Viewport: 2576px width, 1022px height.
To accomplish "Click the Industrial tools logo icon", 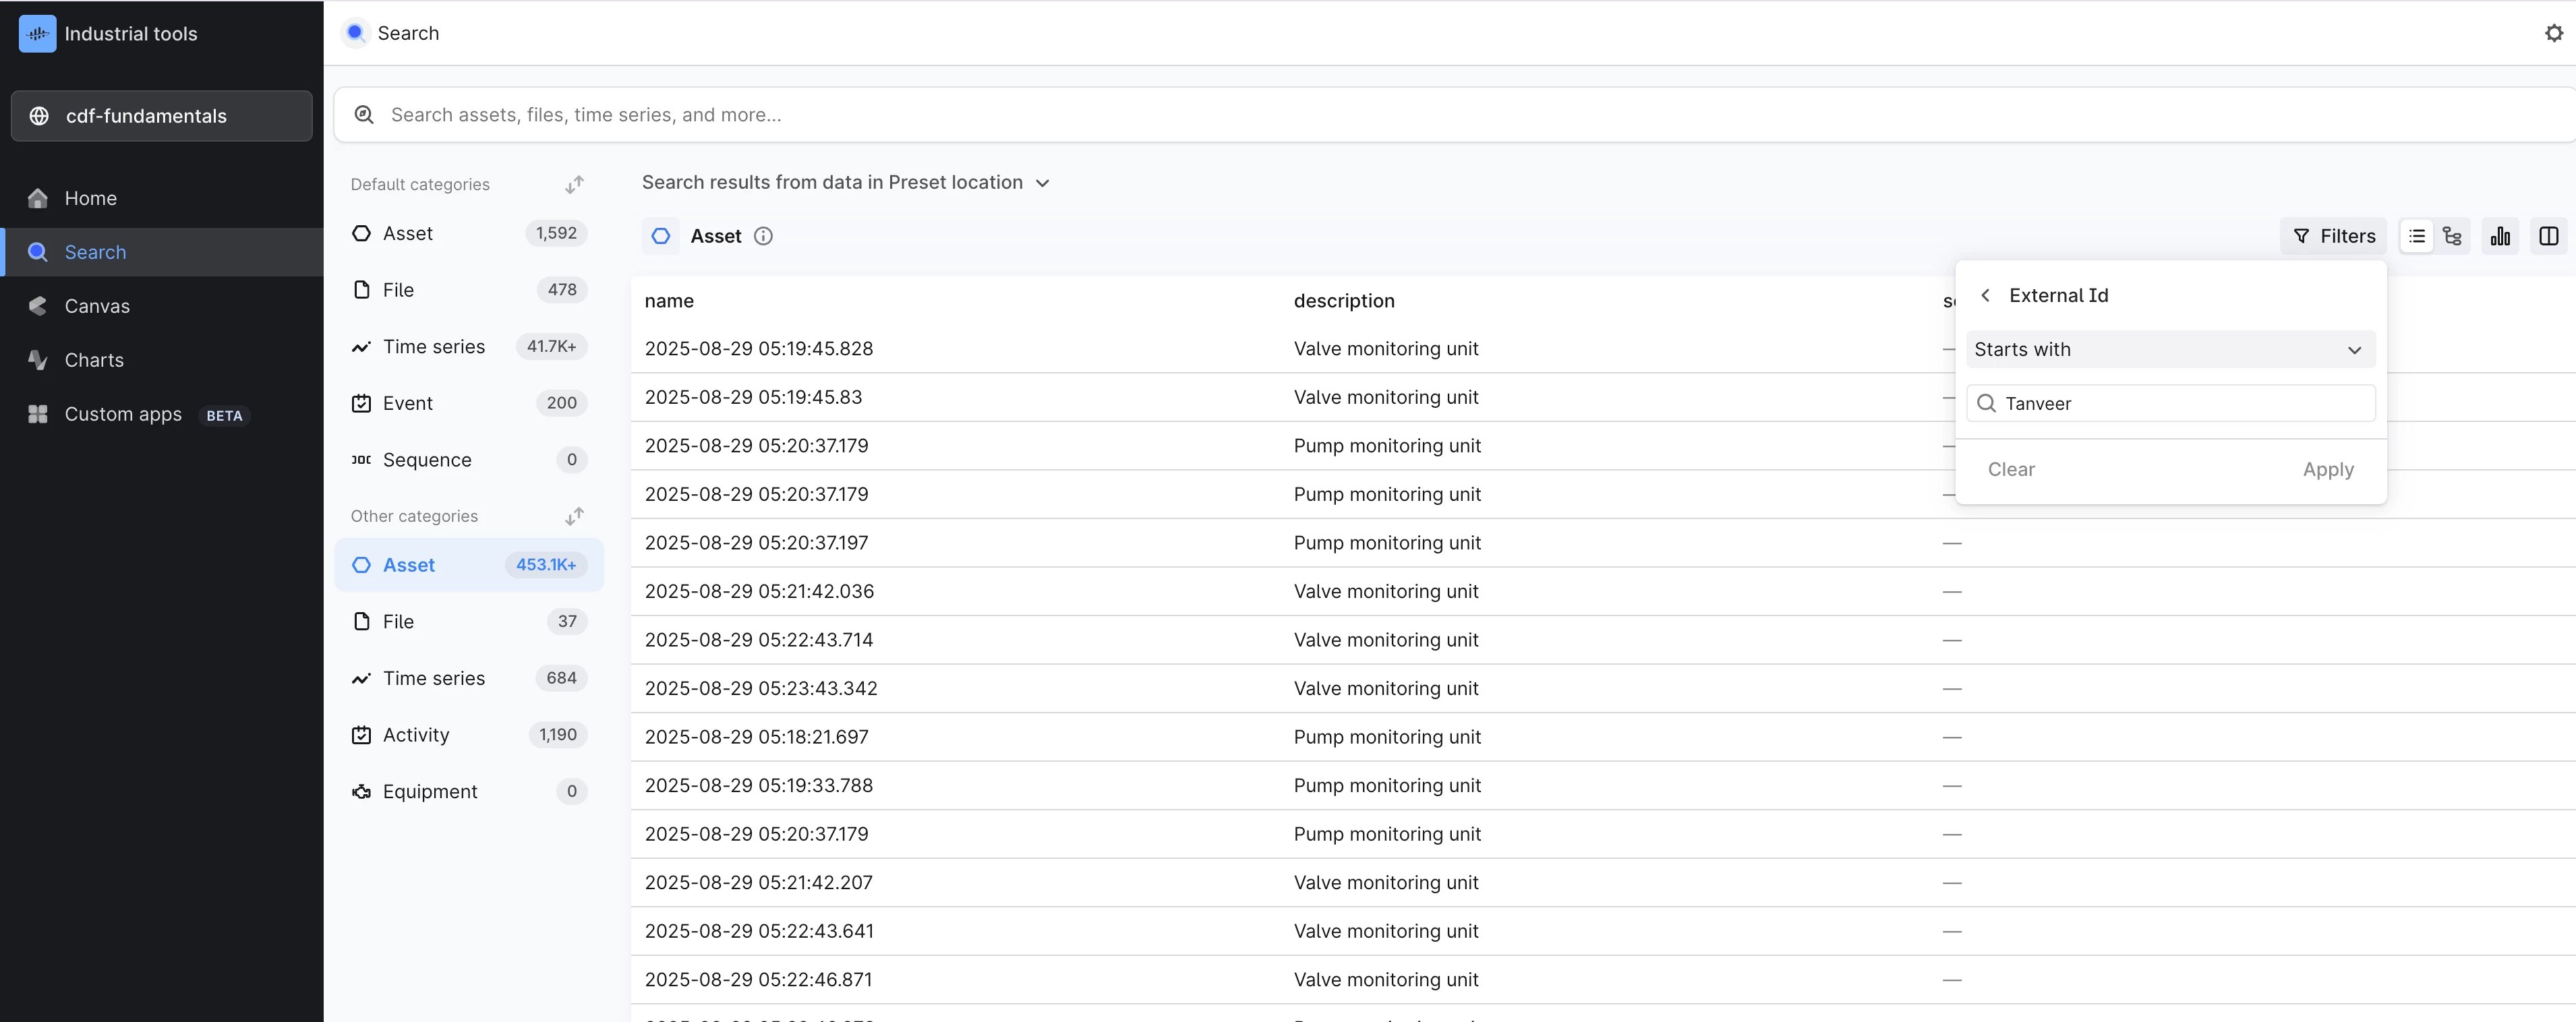I will pos(38,34).
